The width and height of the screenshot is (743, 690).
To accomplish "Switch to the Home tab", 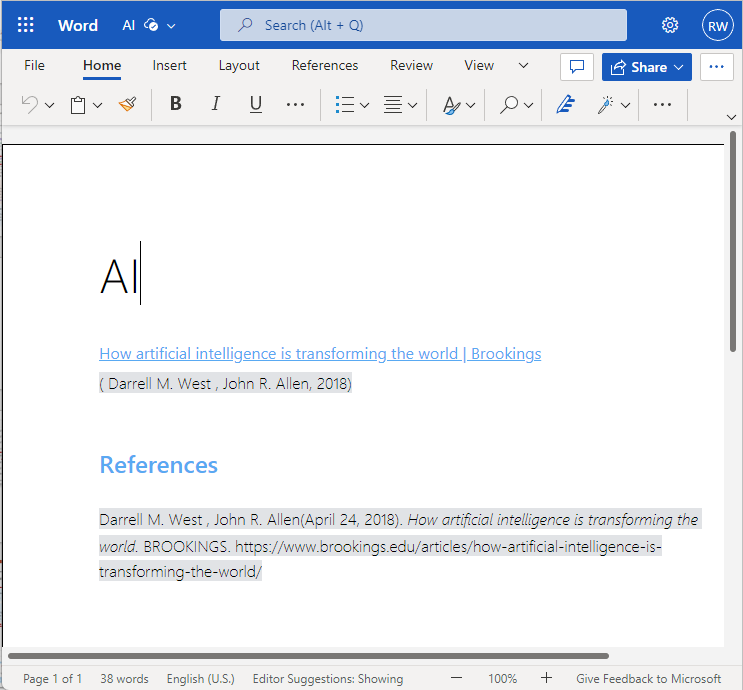I will pos(102,65).
